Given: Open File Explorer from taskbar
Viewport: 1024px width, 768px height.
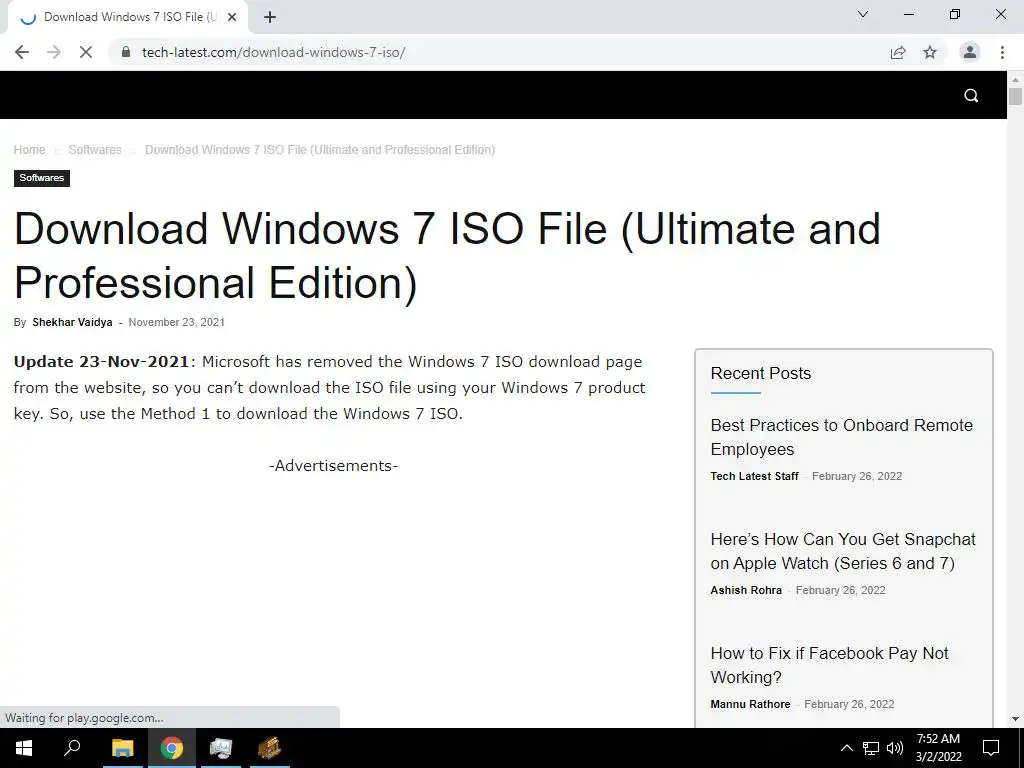Looking at the screenshot, I should tap(122, 748).
